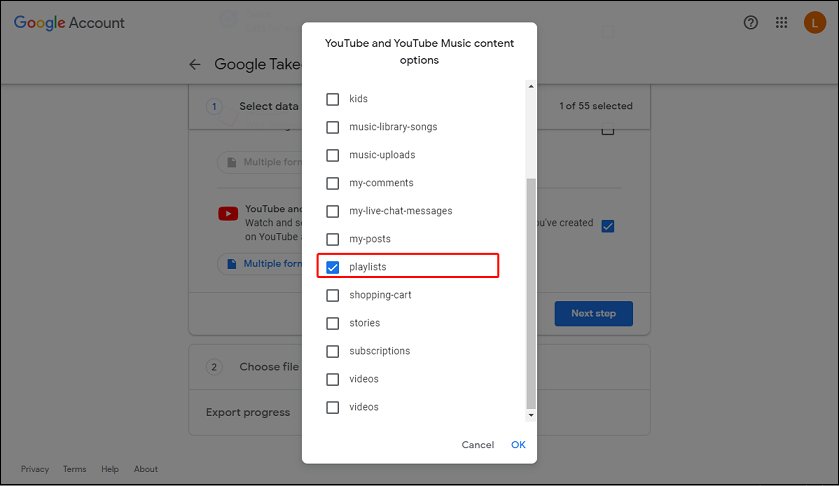Check the kids checkbox
The width and height of the screenshot is (839, 486).
pos(332,99)
